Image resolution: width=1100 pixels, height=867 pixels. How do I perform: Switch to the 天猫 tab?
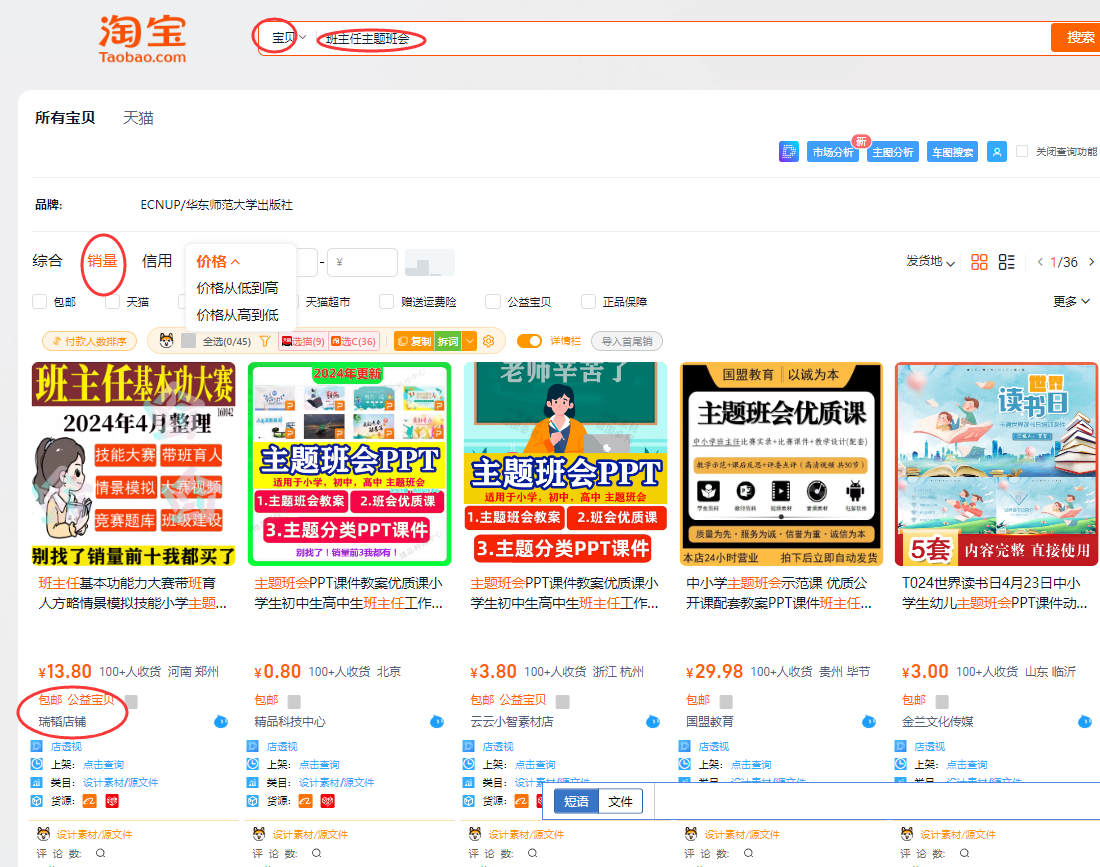(x=138, y=118)
